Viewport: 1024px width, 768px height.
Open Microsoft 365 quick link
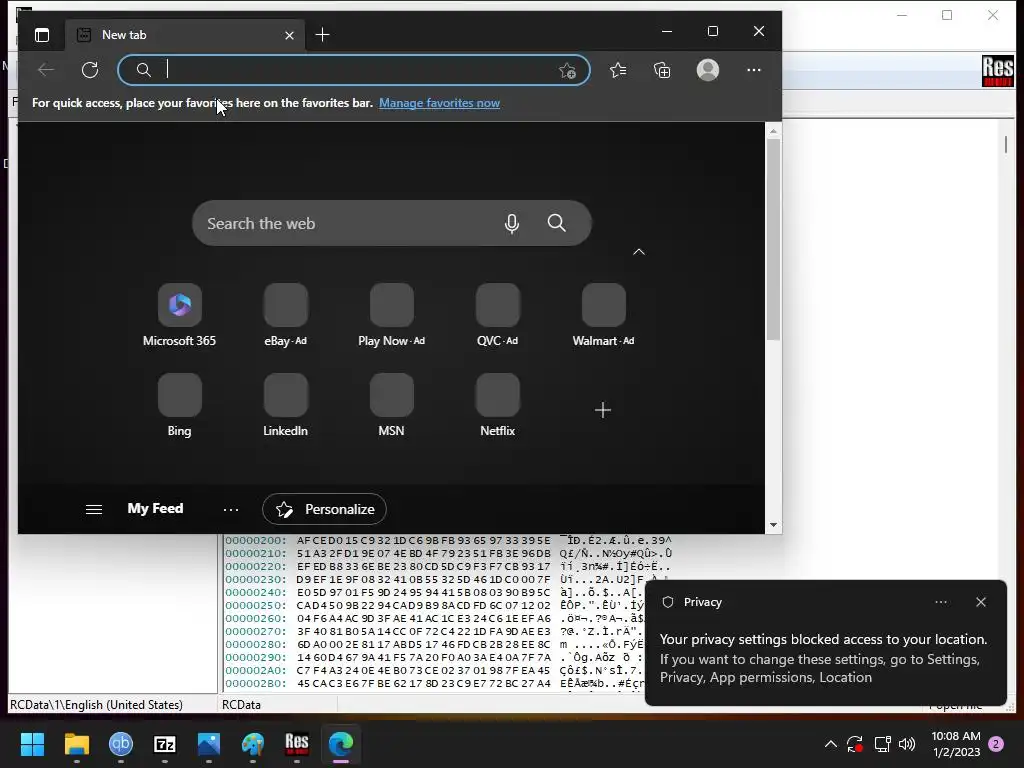click(x=180, y=315)
